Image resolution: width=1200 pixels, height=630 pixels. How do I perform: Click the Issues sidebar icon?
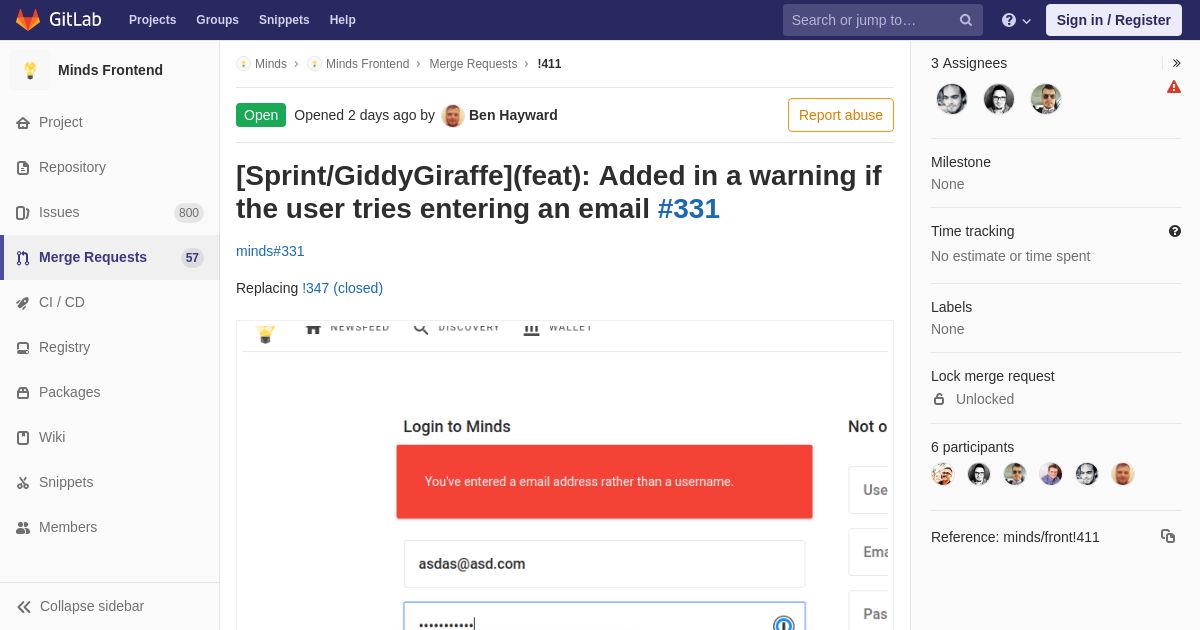point(23,212)
